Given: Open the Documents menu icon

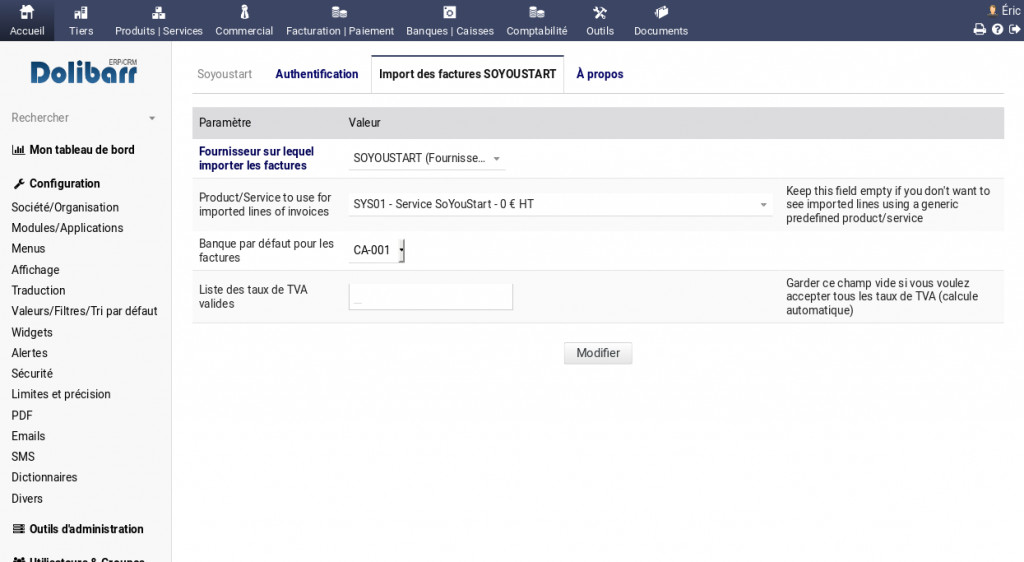Looking at the screenshot, I should 661,12.
